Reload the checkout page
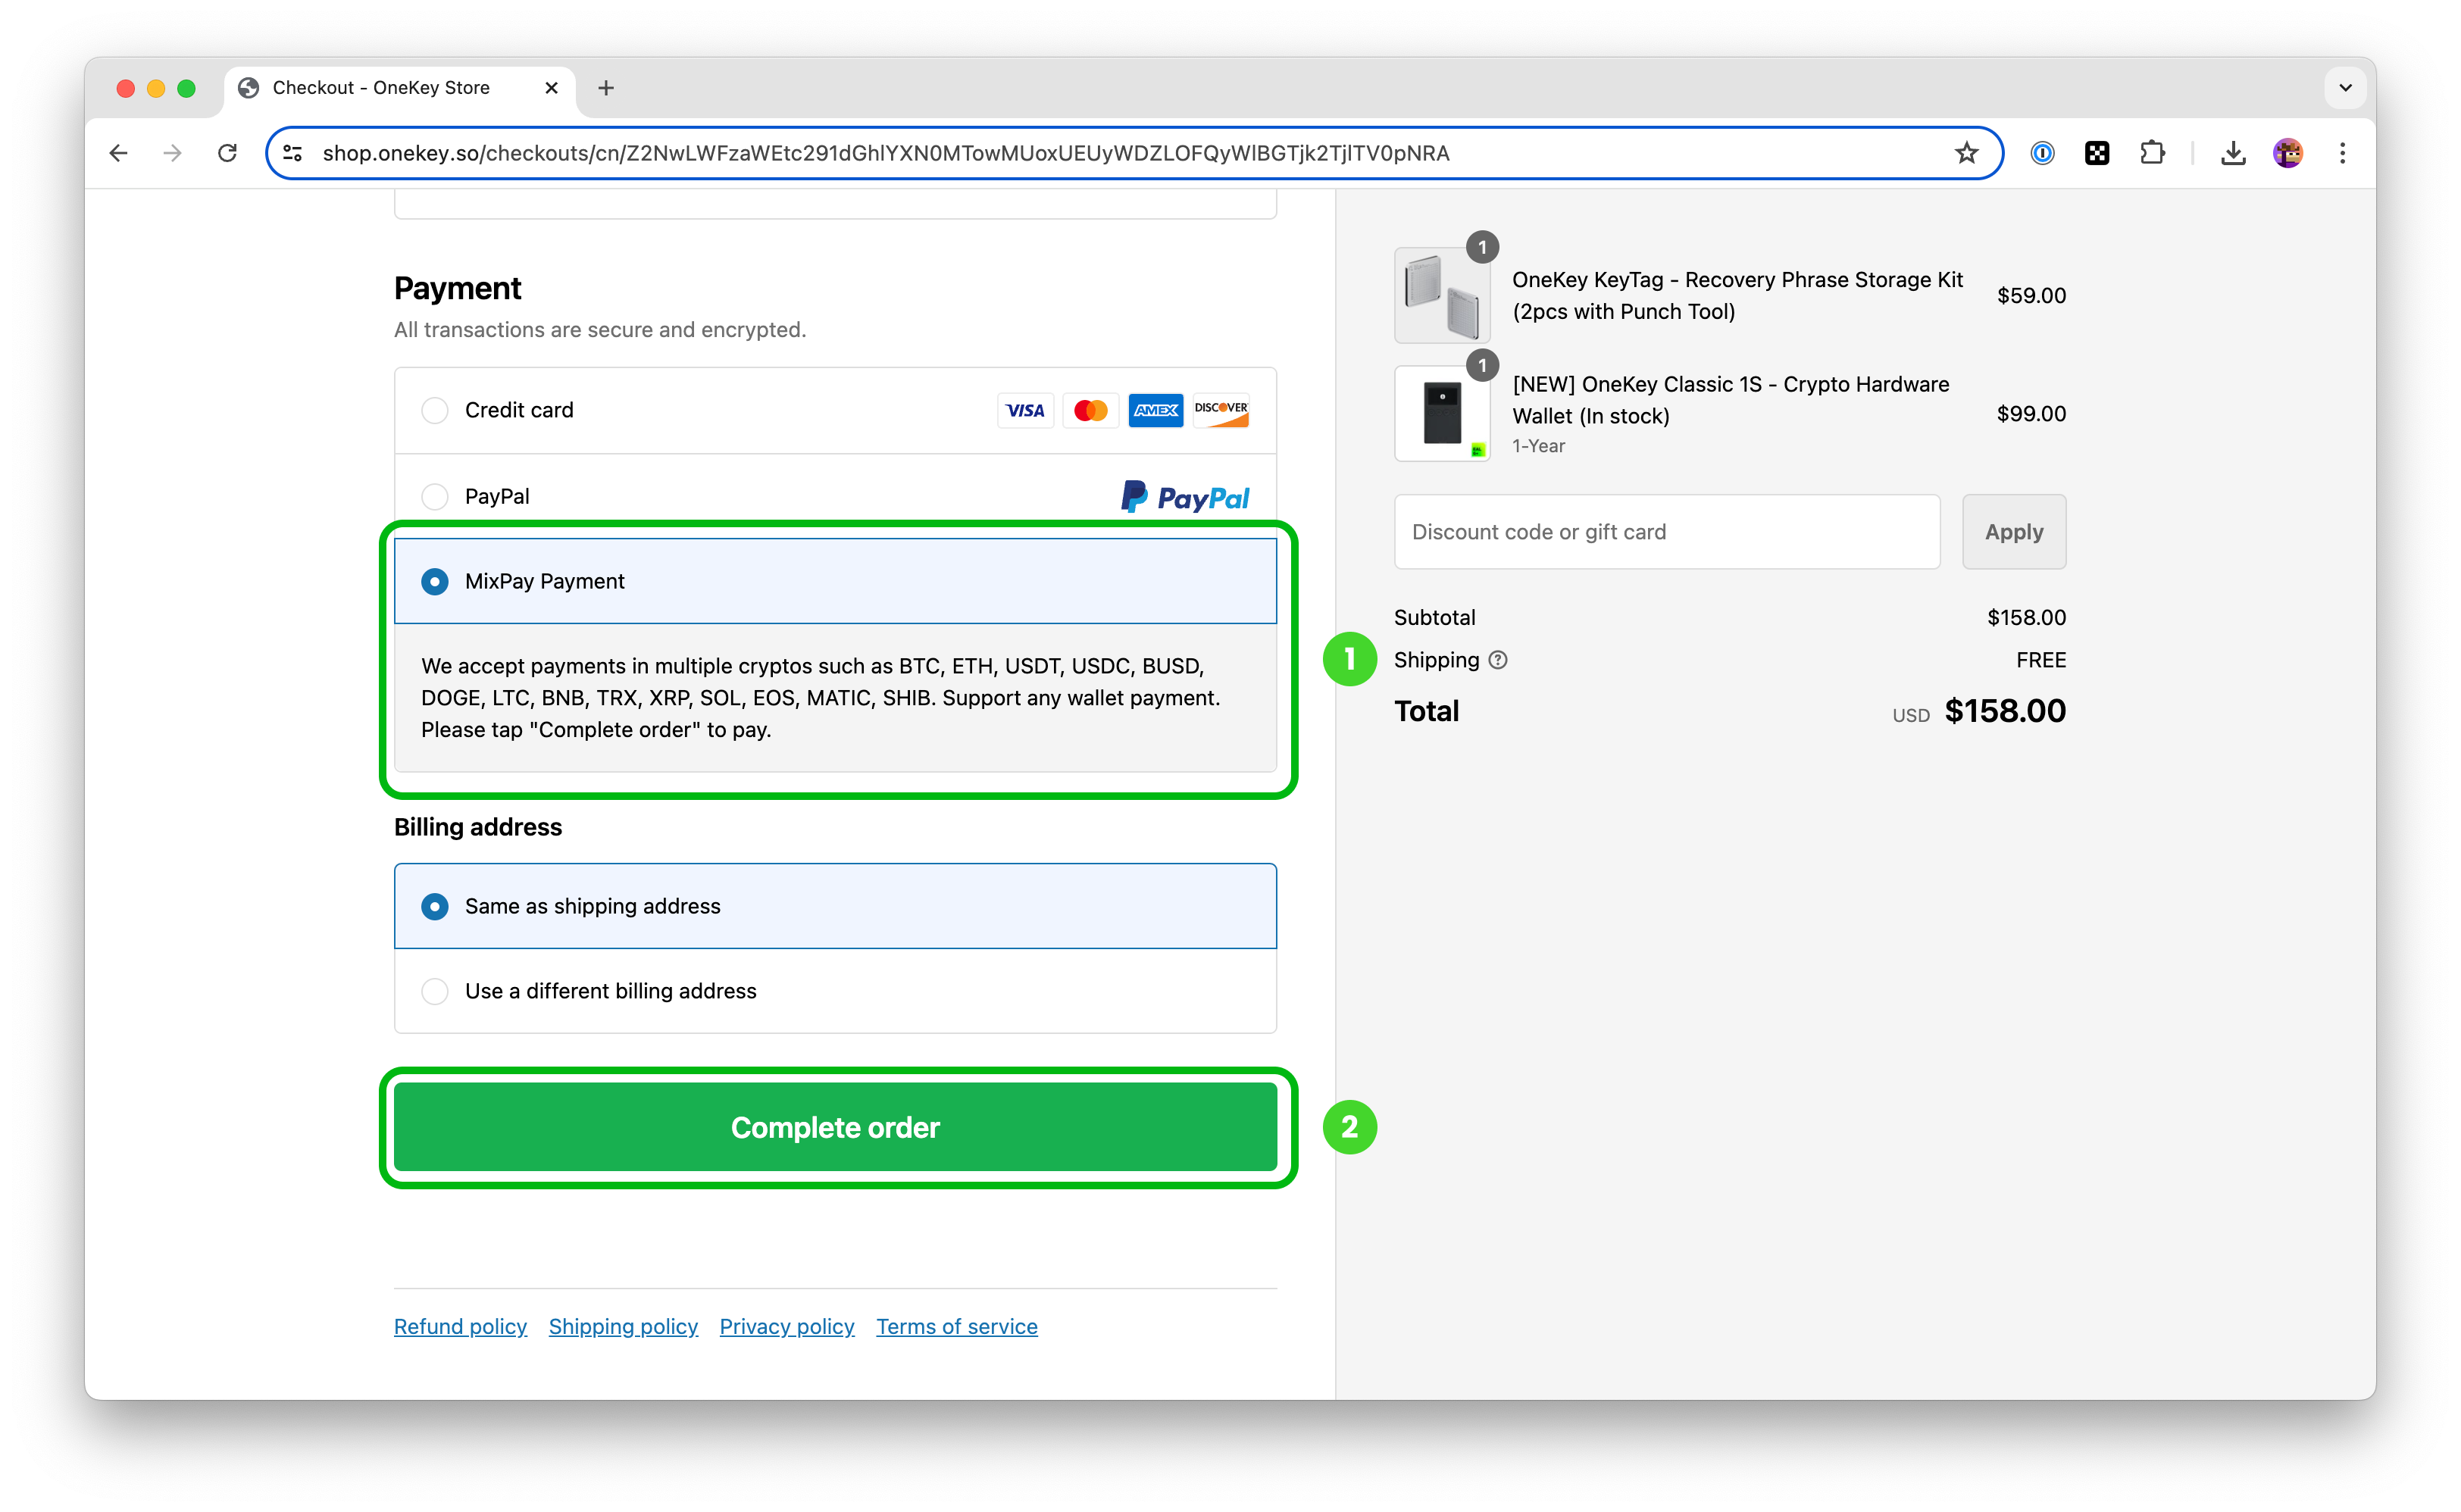The image size is (2461, 1512). (228, 153)
